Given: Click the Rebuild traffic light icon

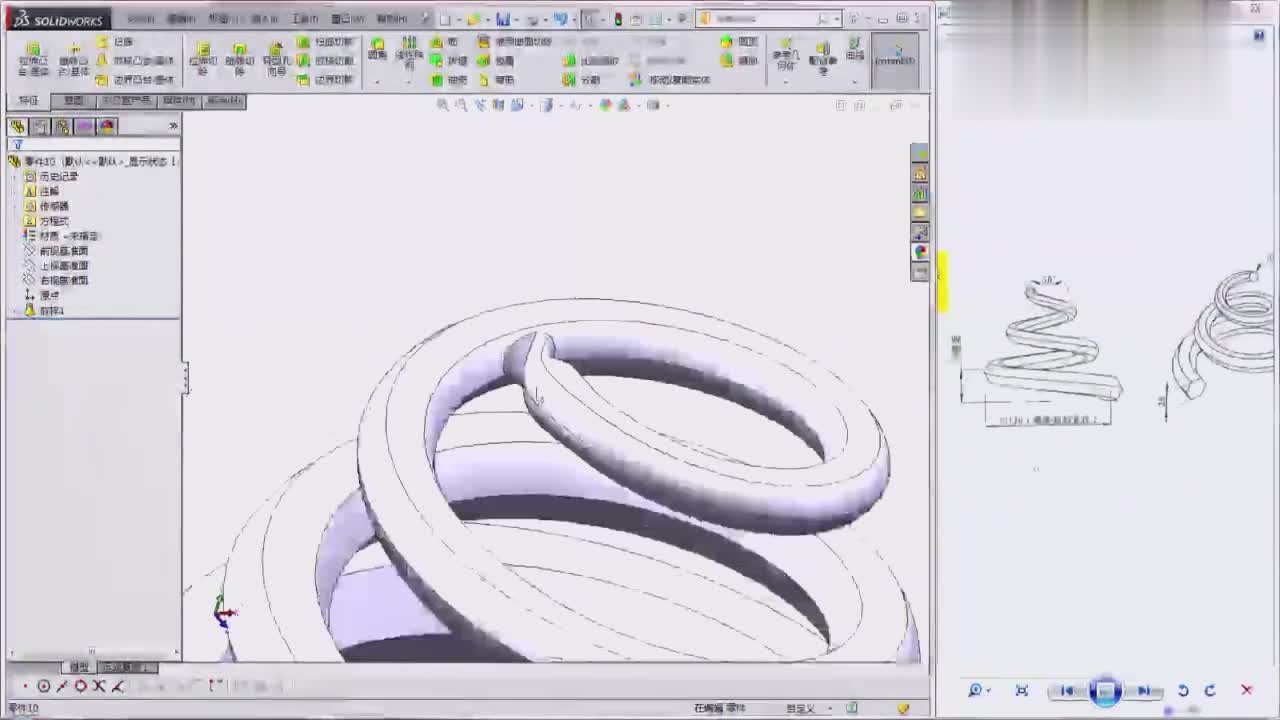Looking at the screenshot, I should pyautogui.click(x=617, y=19).
